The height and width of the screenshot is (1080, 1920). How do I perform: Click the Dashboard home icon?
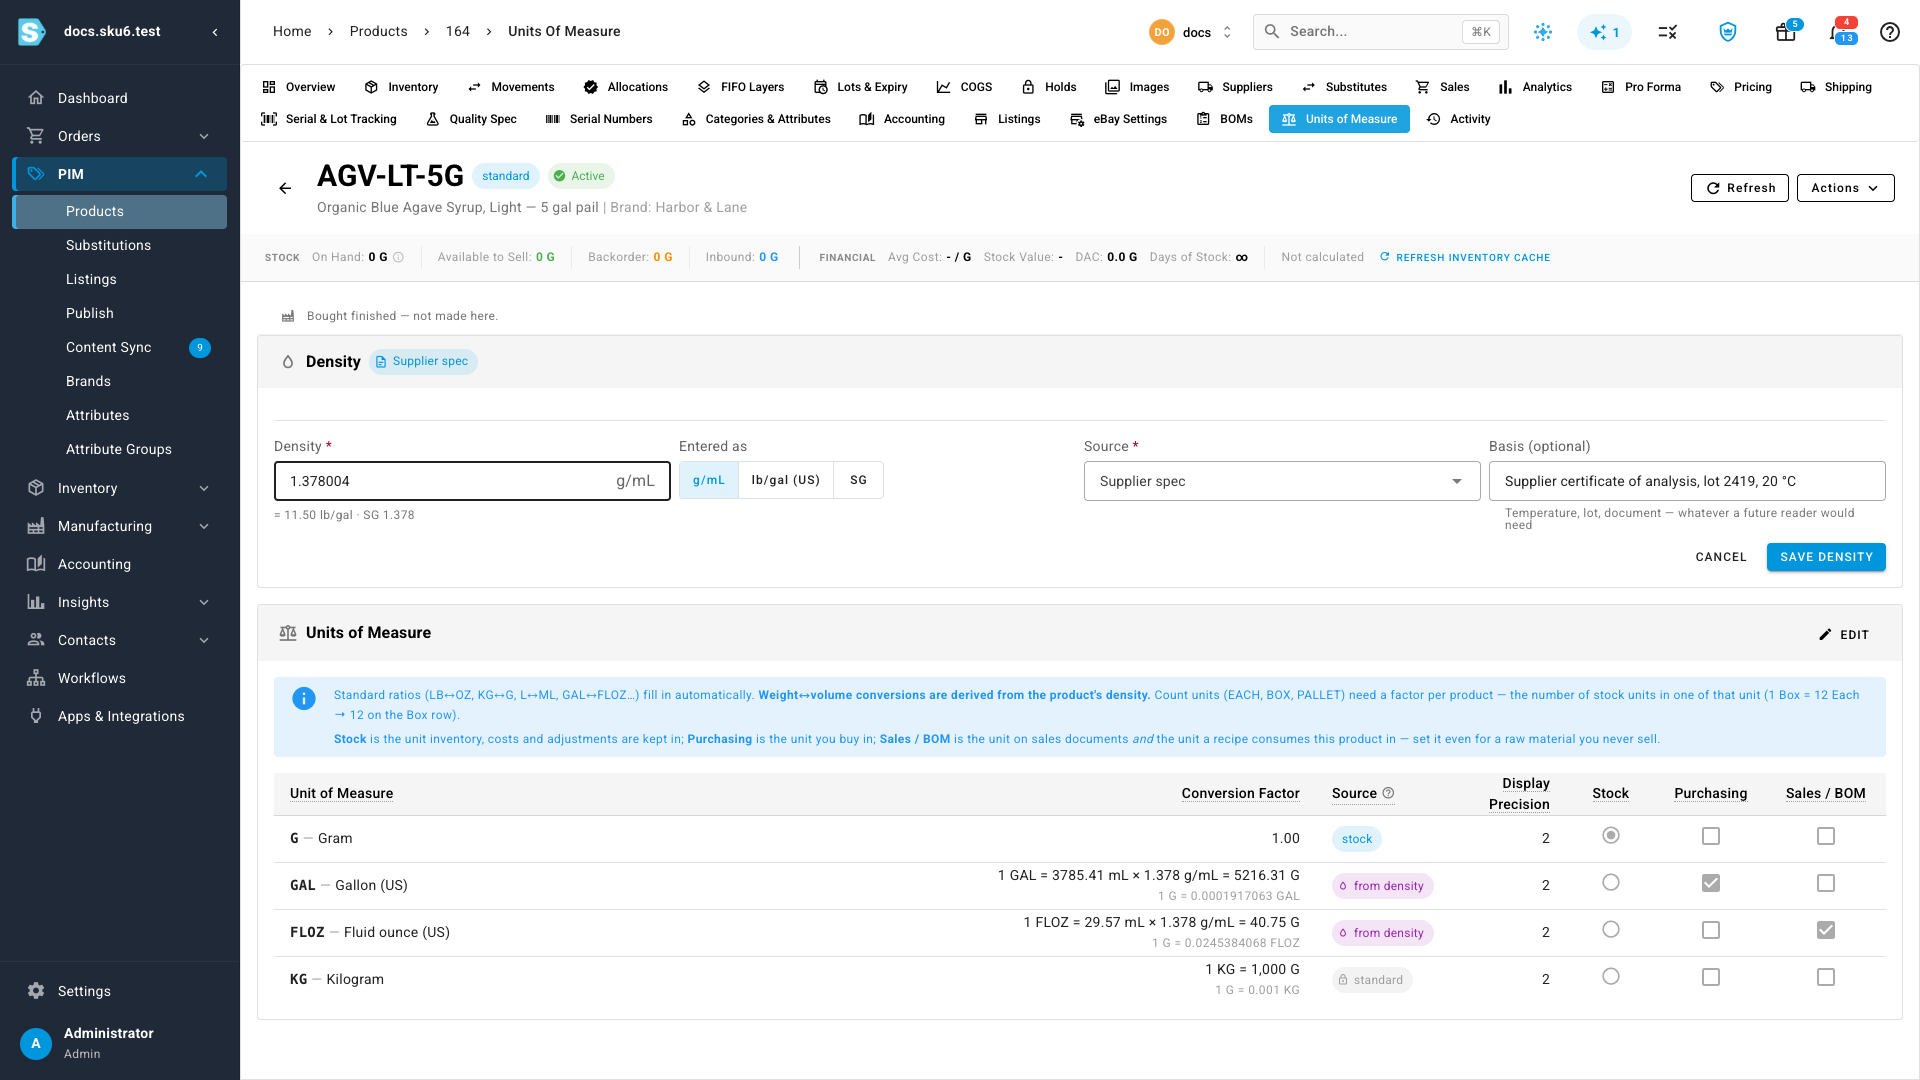tap(36, 98)
